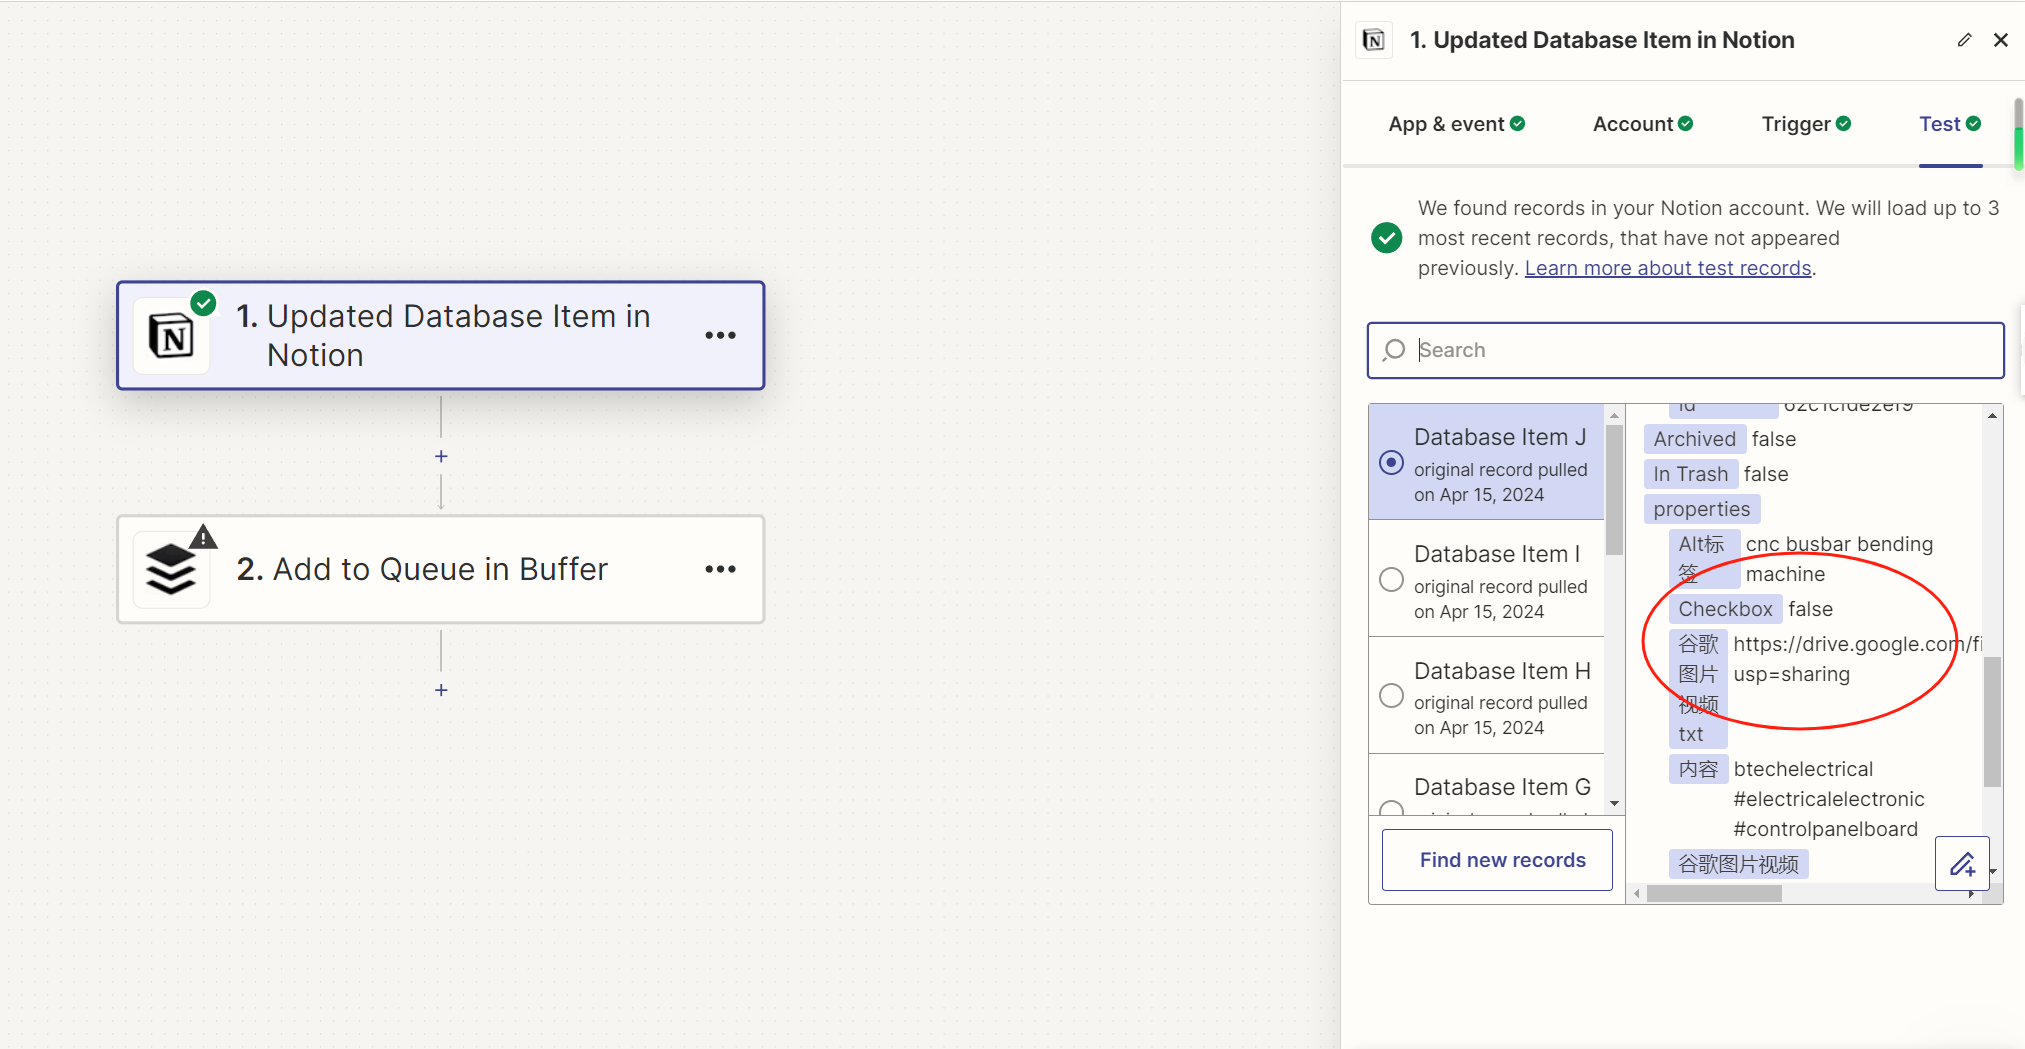The height and width of the screenshot is (1049, 2025).
Task: Click the pencil rename icon in the panel header
Action: pyautogui.click(x=1964, y=40)
